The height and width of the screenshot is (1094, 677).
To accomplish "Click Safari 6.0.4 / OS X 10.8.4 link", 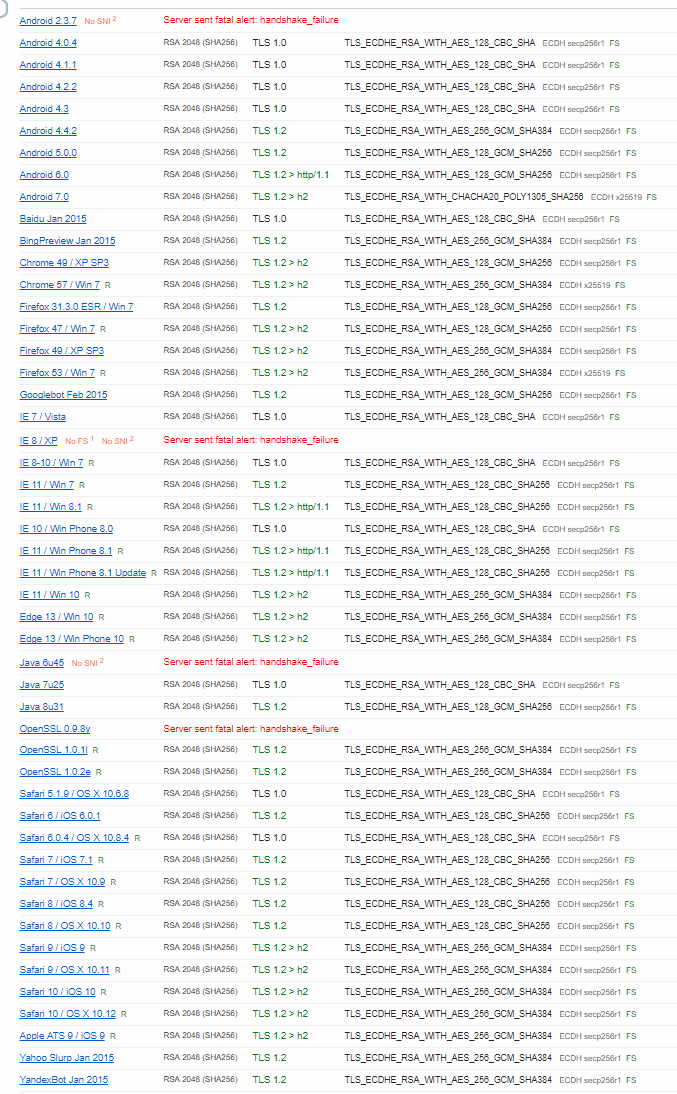I will [x=74, y=837].
